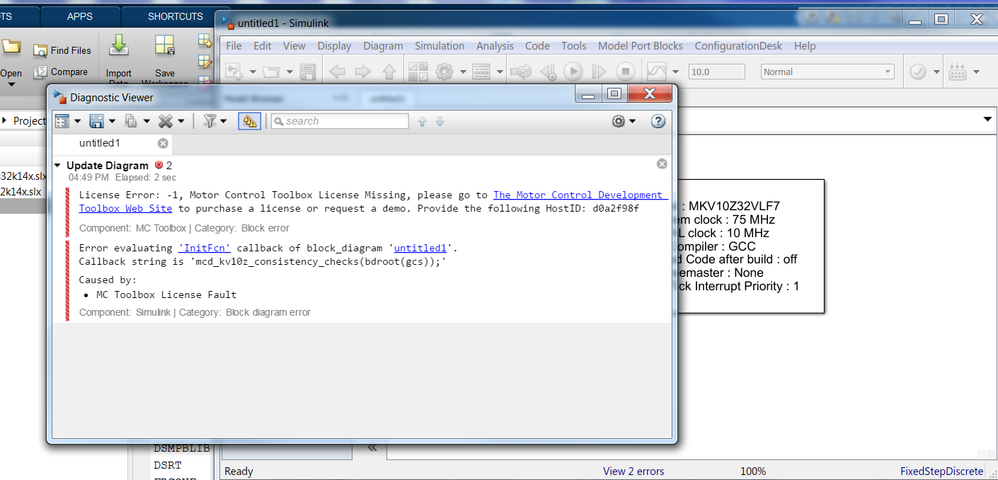This screenshot has height=480, width=998.
Task: Click the View 2 errors status link
Action: point(633,472)
